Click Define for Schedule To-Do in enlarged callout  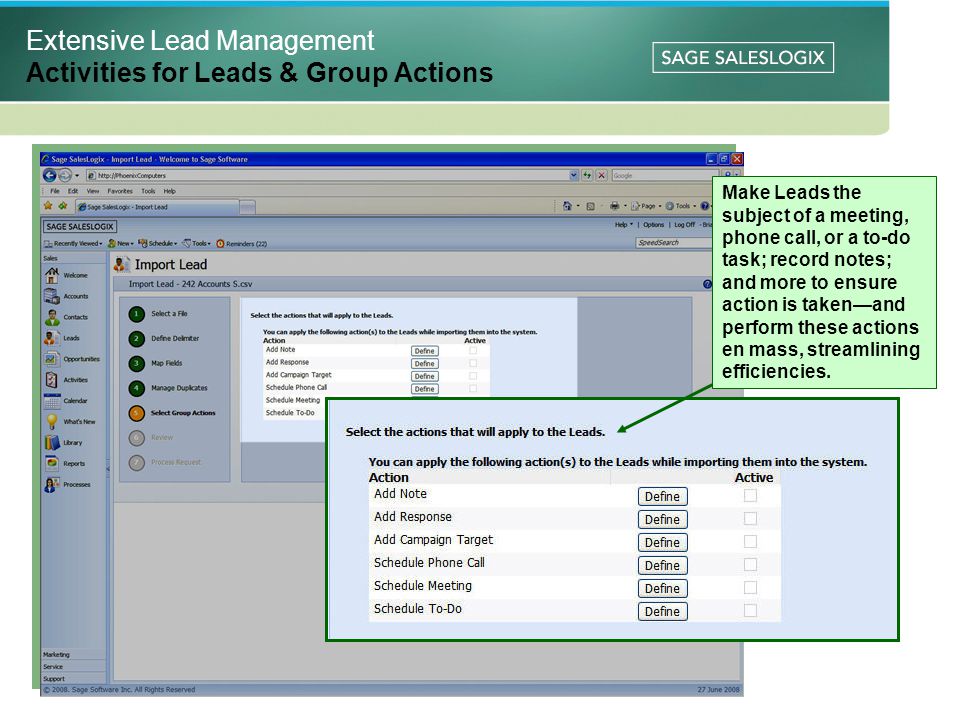tap(662, 612)
